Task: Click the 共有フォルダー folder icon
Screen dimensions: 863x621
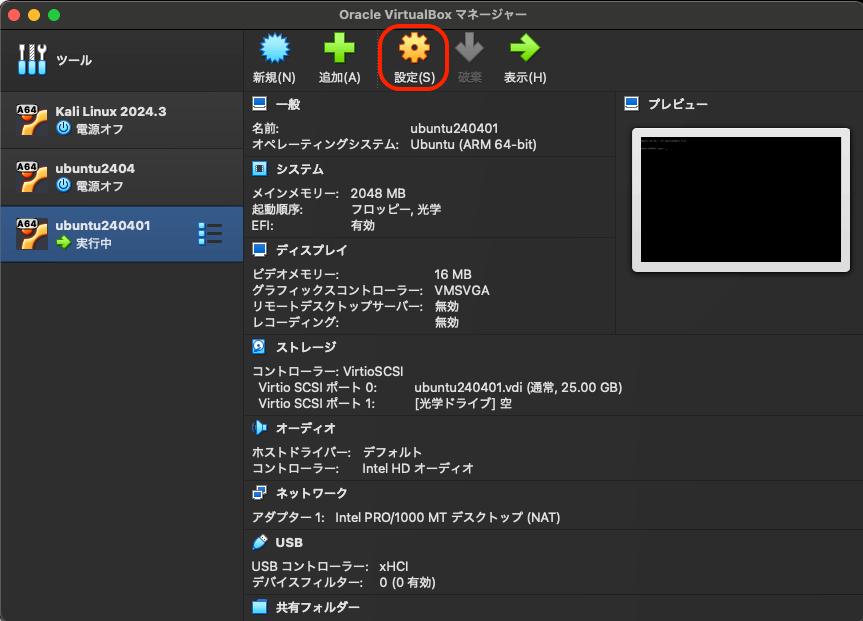Action: (x=259, y=607)
